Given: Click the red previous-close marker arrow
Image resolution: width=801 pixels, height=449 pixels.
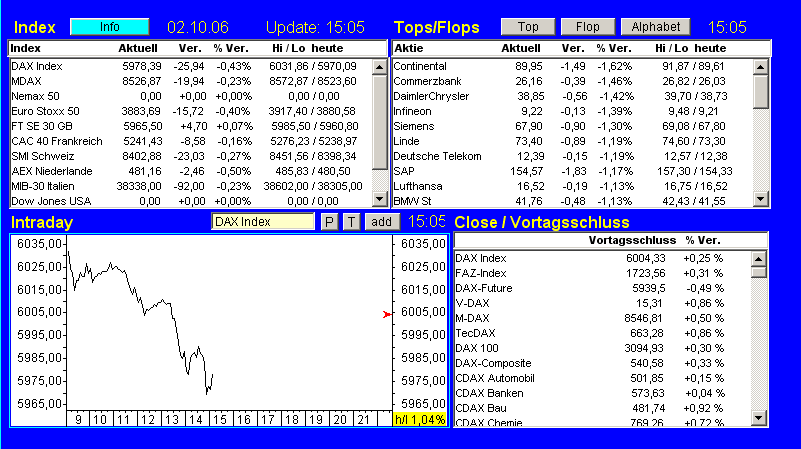Looking at the screenshot, I should [387, 314].
